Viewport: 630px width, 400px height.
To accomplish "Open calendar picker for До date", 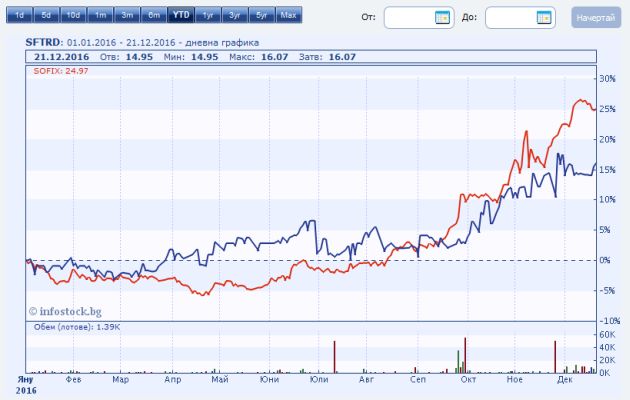I will (x=544, y=18).
